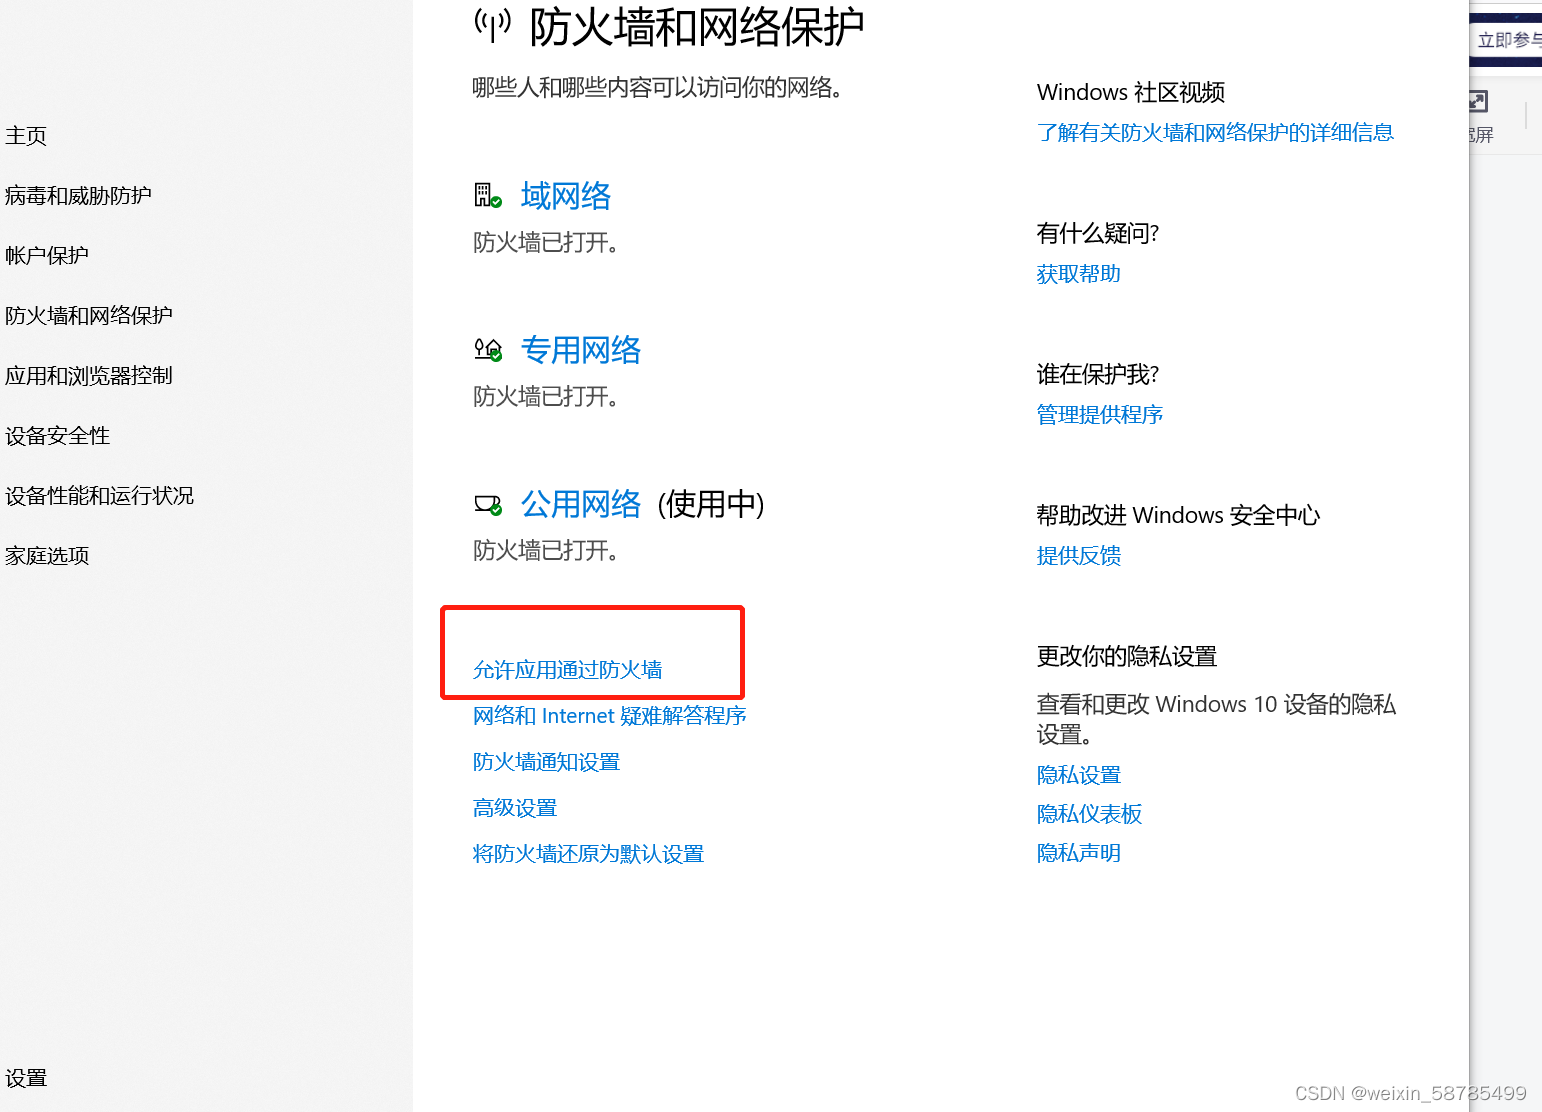Screen dimensions: 1542x1112
Task: Select 主页 in the sidebar
Action: (26, 135)
